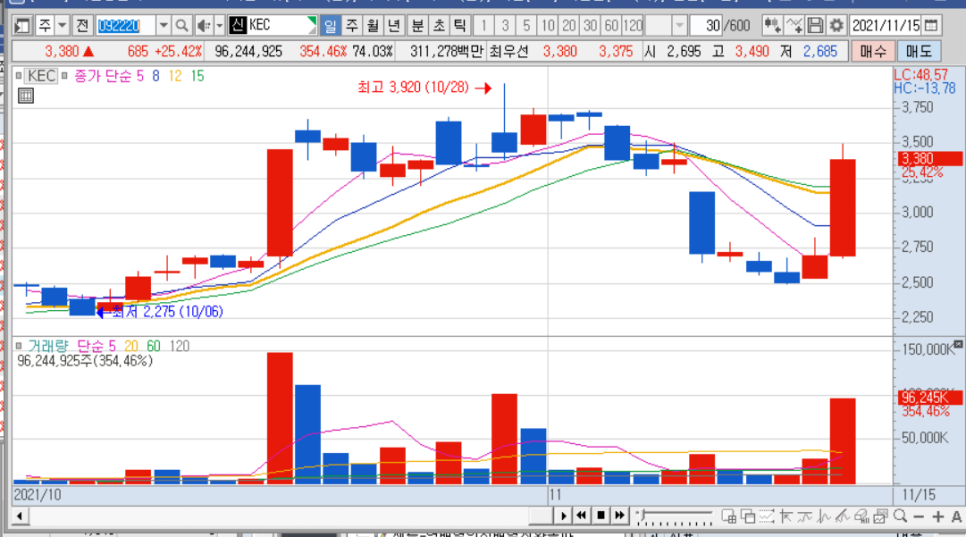This screenshot has height=537, width=966.
Task: Rewind the chart replay
Action: (x=581, y=515)
